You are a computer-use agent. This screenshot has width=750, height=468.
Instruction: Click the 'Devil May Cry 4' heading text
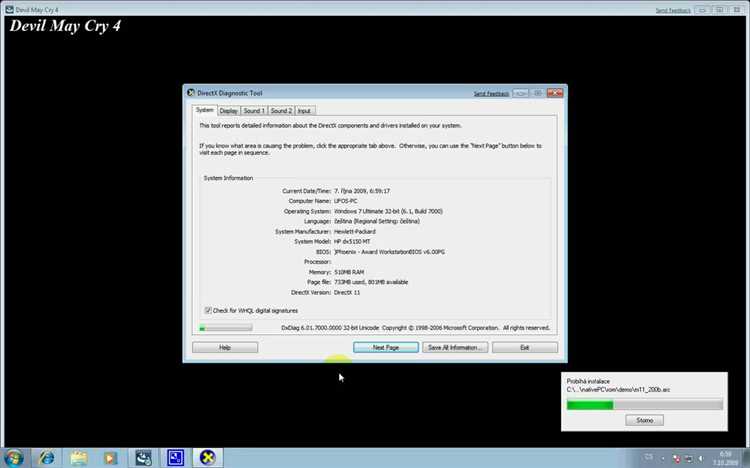pyautogui.click(x=65, y=26)
